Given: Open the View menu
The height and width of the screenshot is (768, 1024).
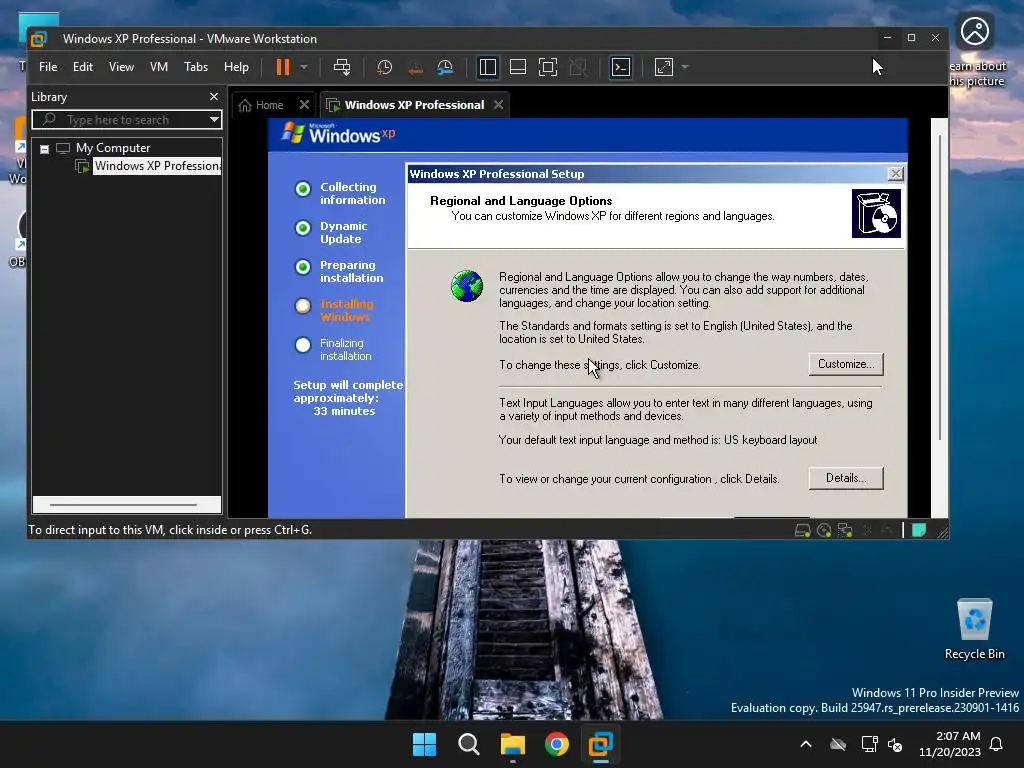Looking at the screenshot, I should tap(121, 67).
